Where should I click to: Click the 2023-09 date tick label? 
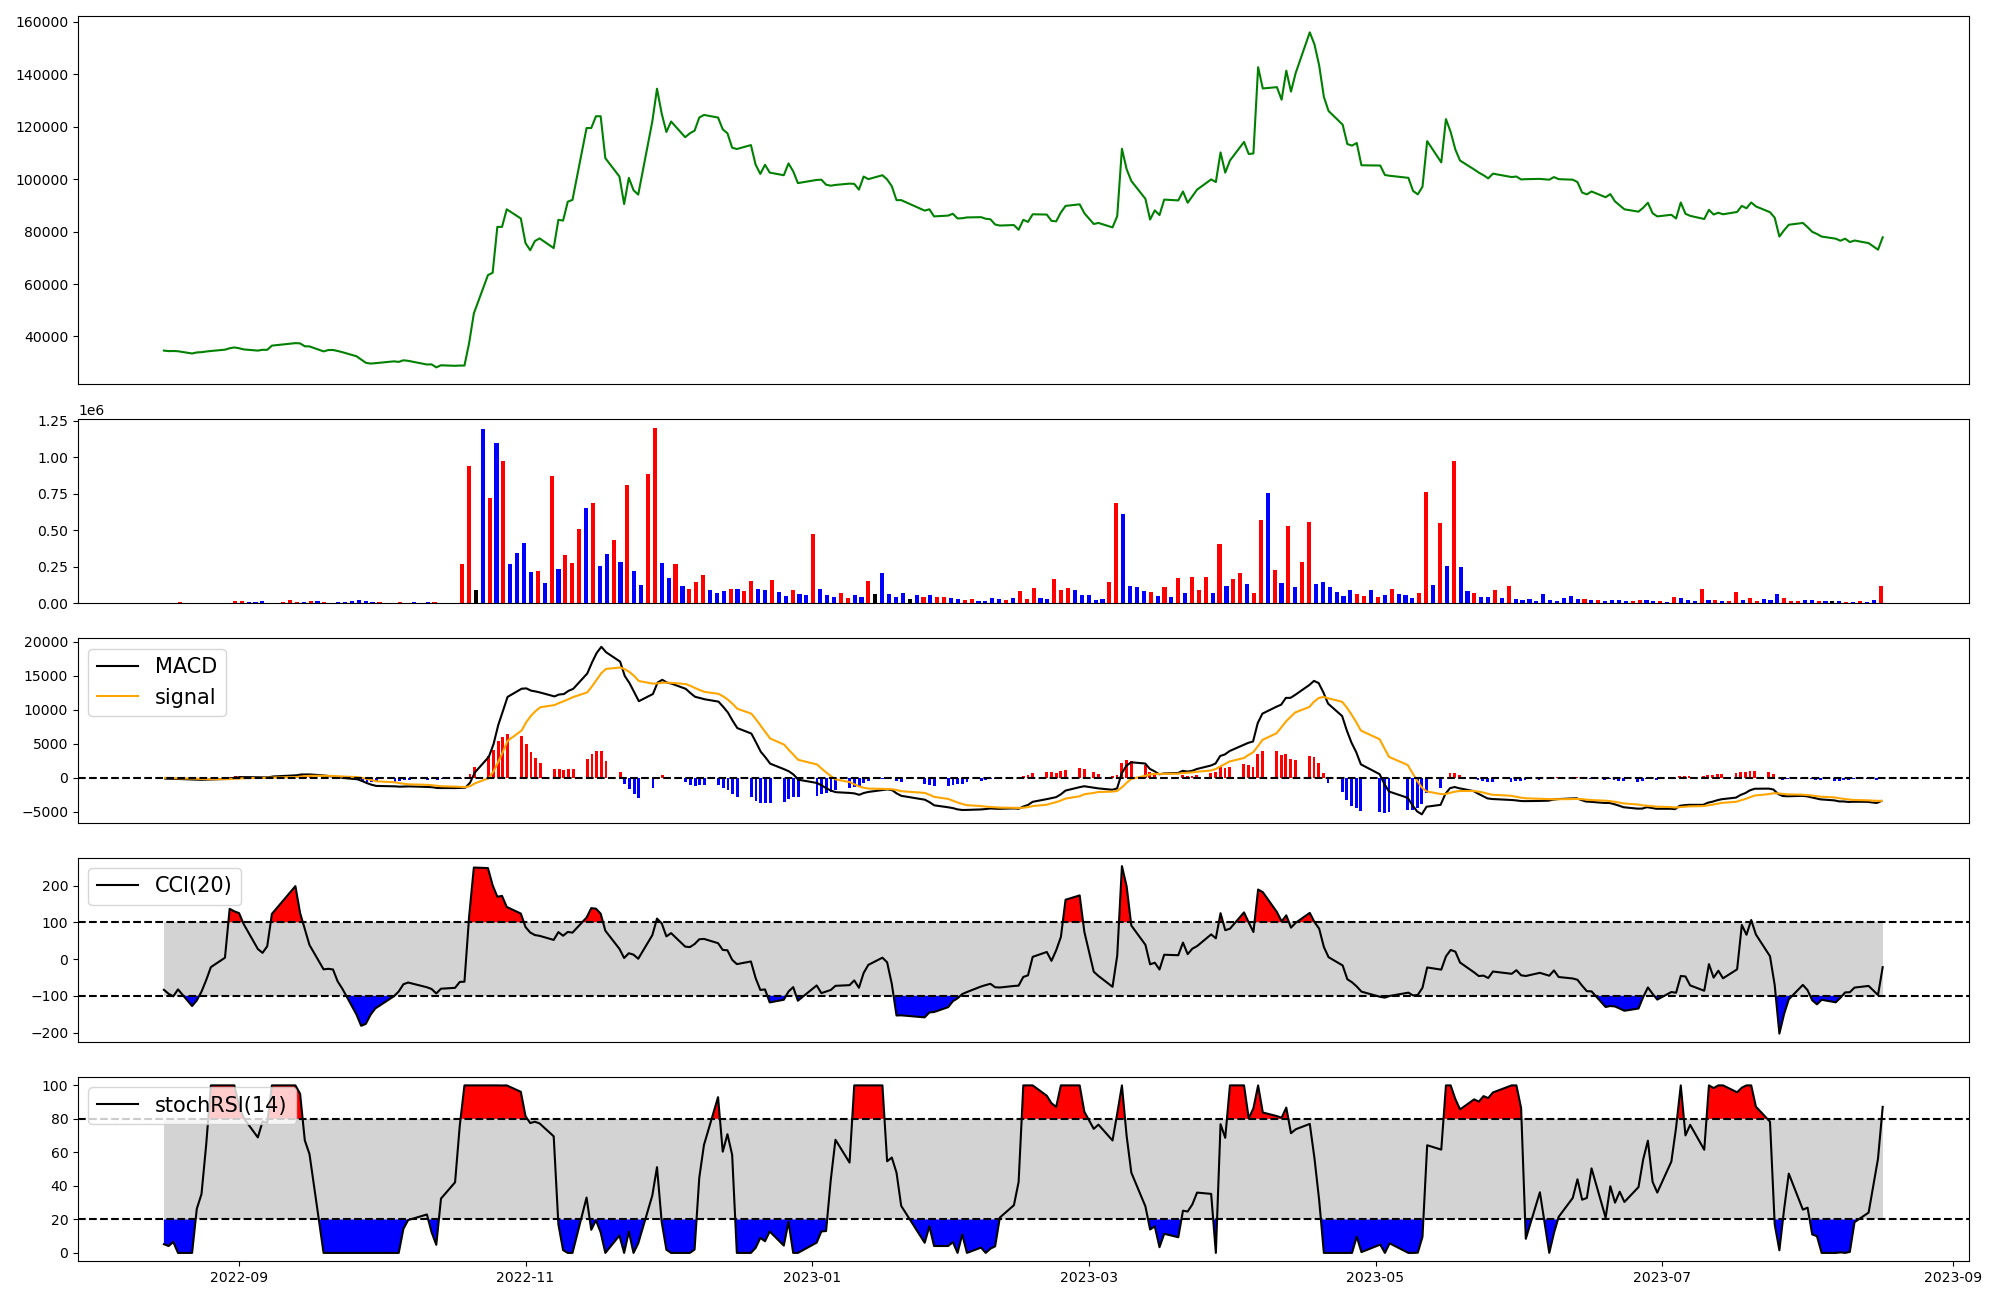point(1952,1277)
